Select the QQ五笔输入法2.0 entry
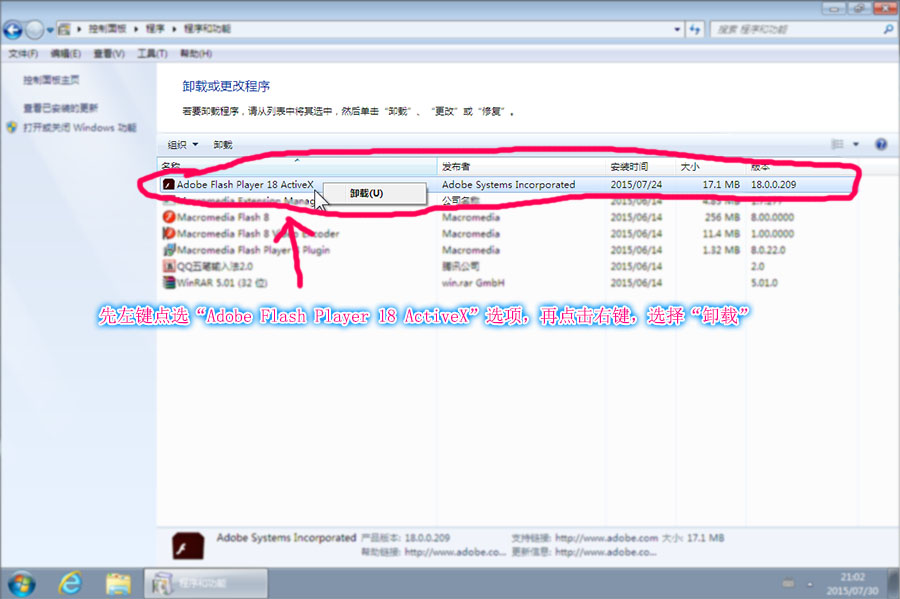Image resolution: width=900 pixels, height=599 pixels. tap(215, 266)
